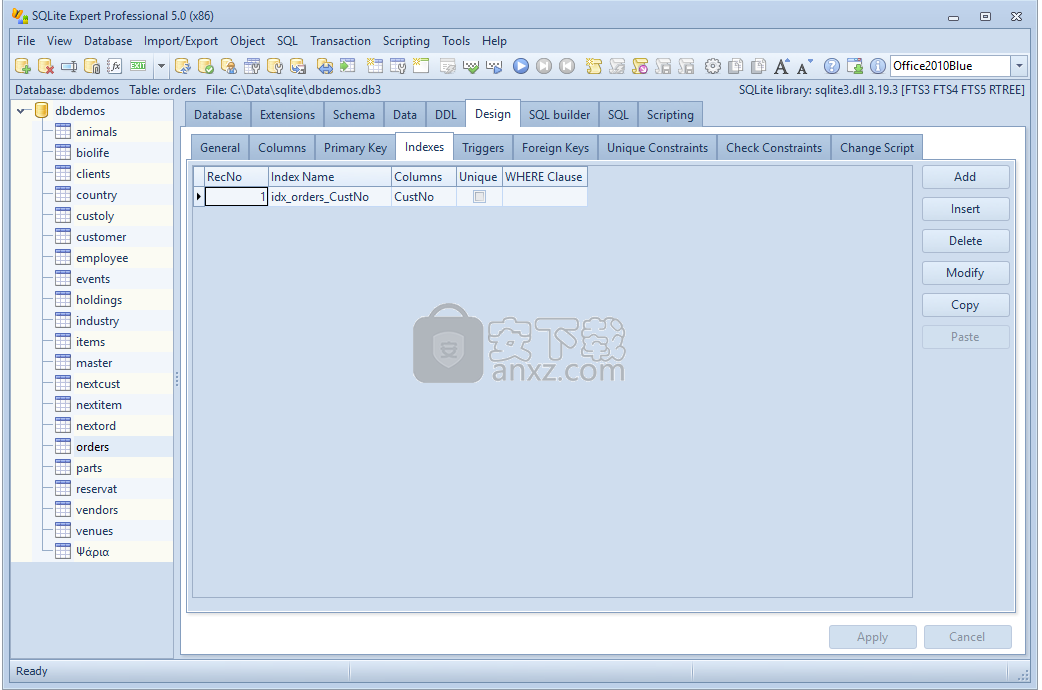Screen dimensions: 1042x690
Task: Click the Copy button
Action: (966, 304)
